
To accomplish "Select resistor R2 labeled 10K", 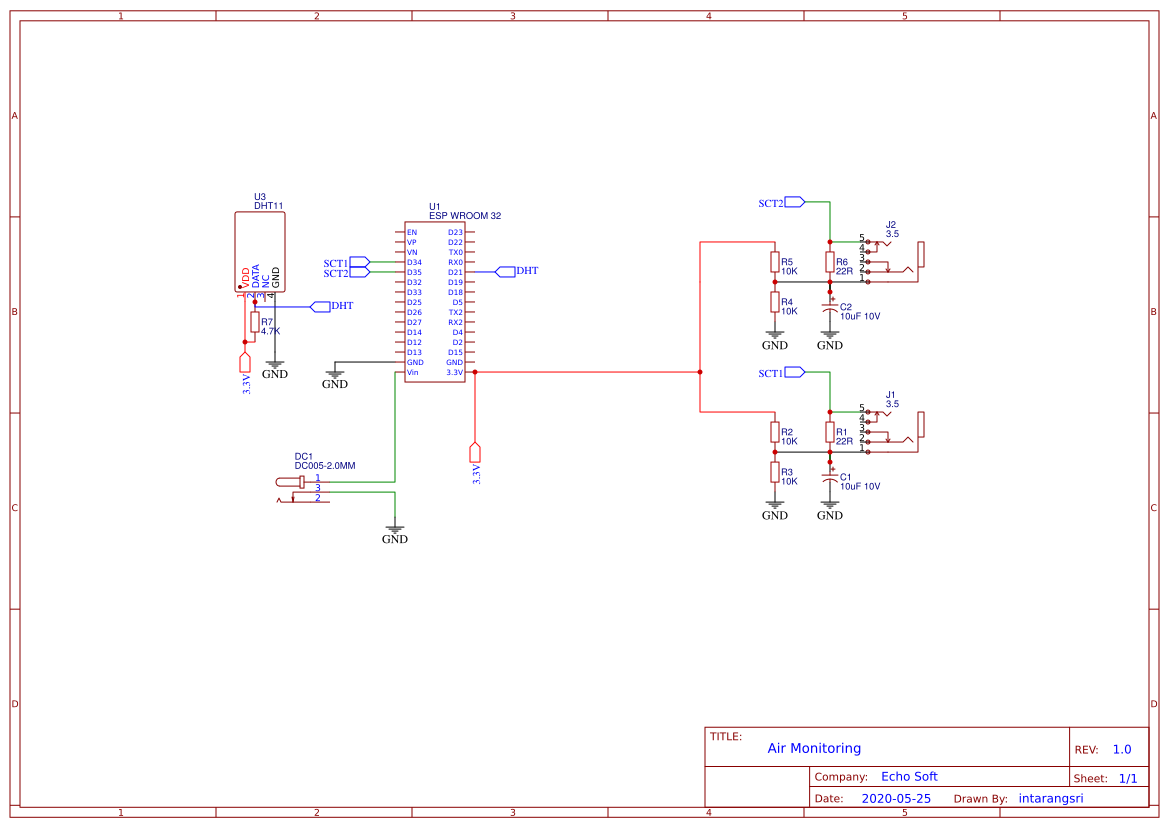I will point(776,432).
